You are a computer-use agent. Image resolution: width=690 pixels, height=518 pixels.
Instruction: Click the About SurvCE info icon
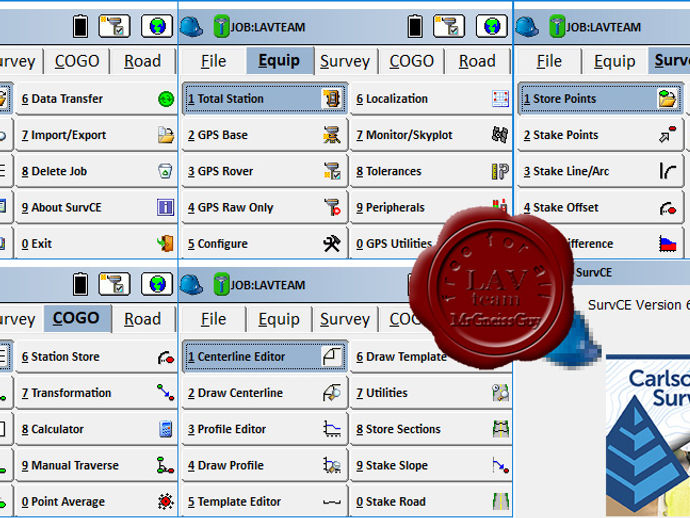(165, 207)
